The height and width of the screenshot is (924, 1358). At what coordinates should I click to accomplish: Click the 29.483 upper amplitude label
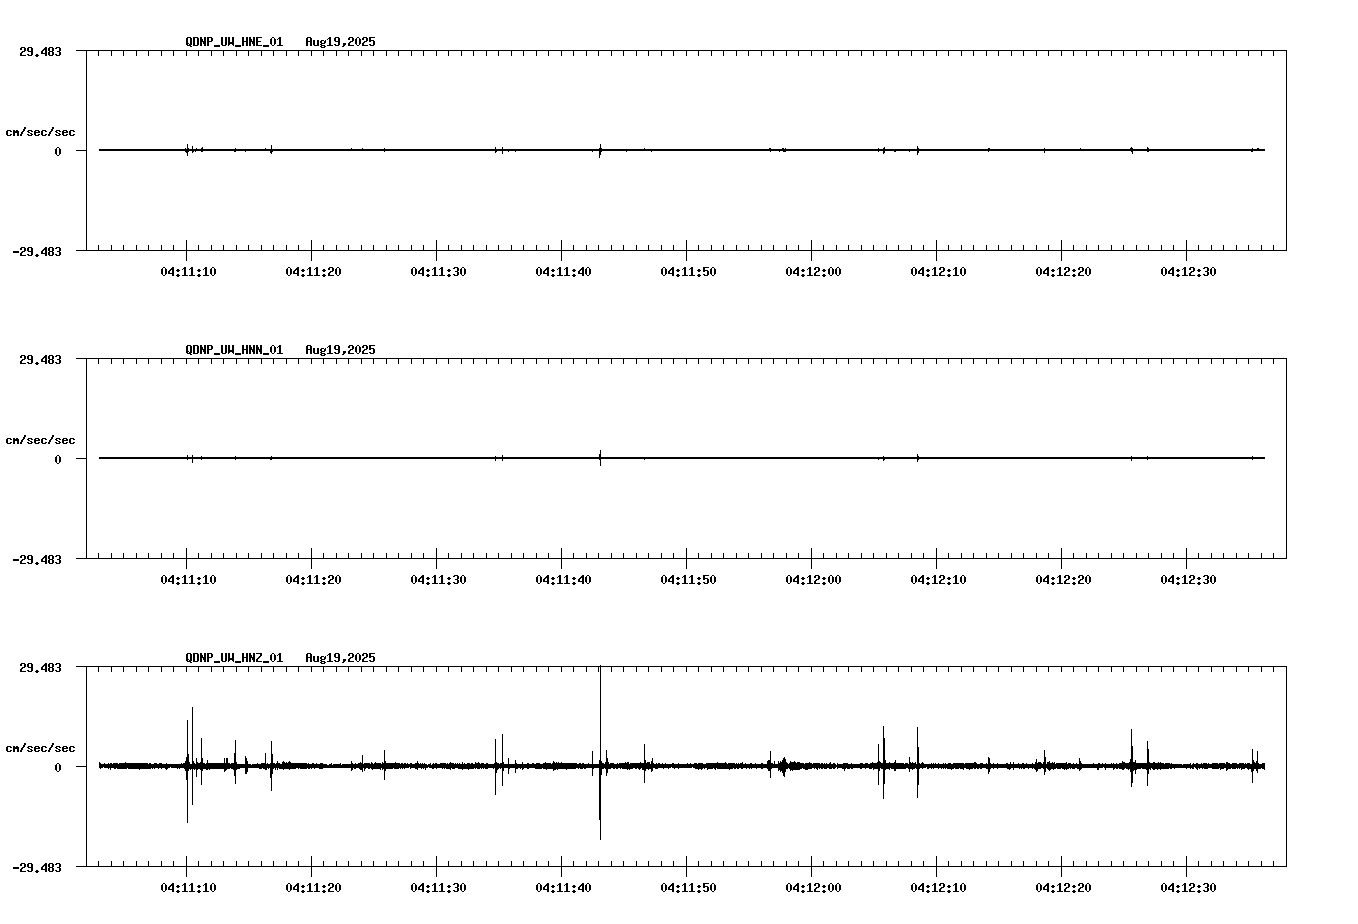coord(38,49)
